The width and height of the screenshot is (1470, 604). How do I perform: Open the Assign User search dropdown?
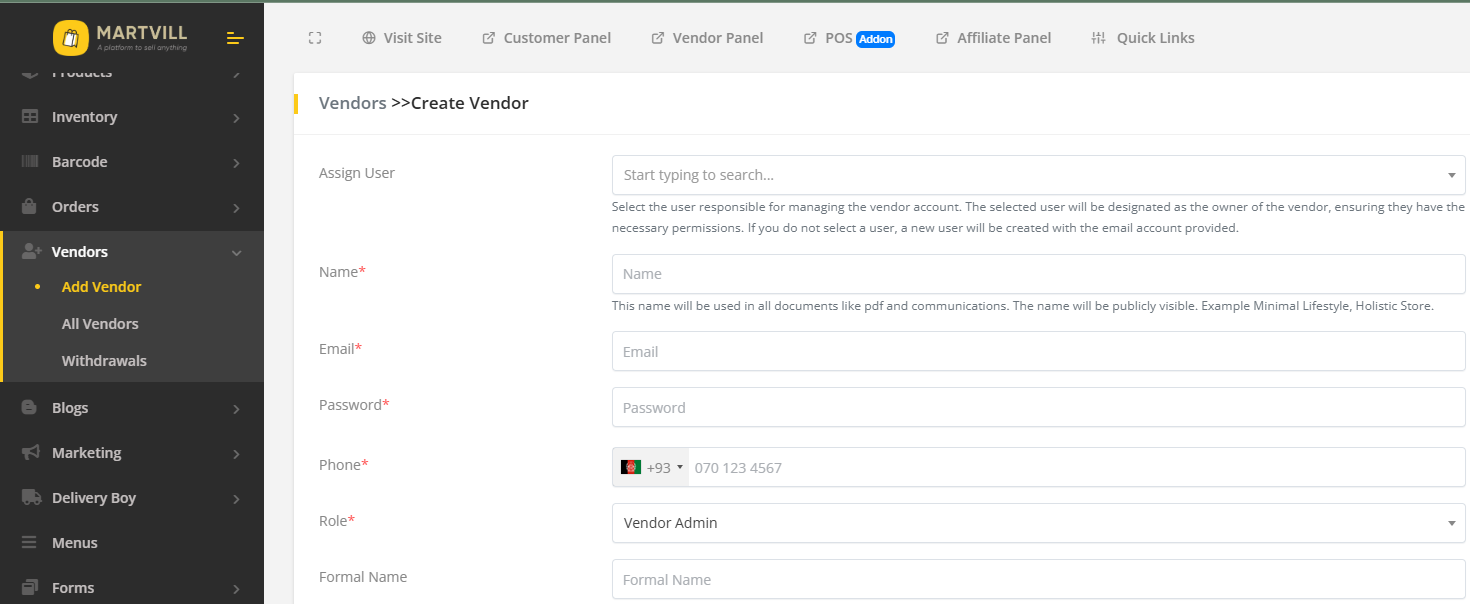coord(1038,175)
